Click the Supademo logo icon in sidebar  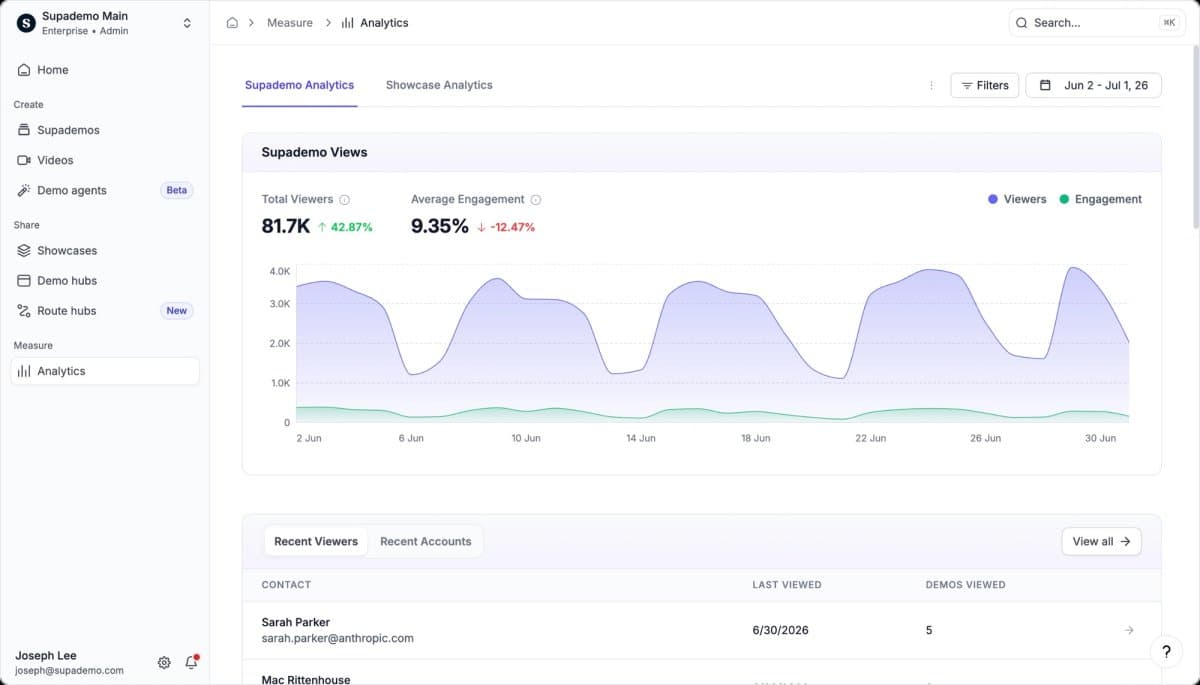[26, 23]
